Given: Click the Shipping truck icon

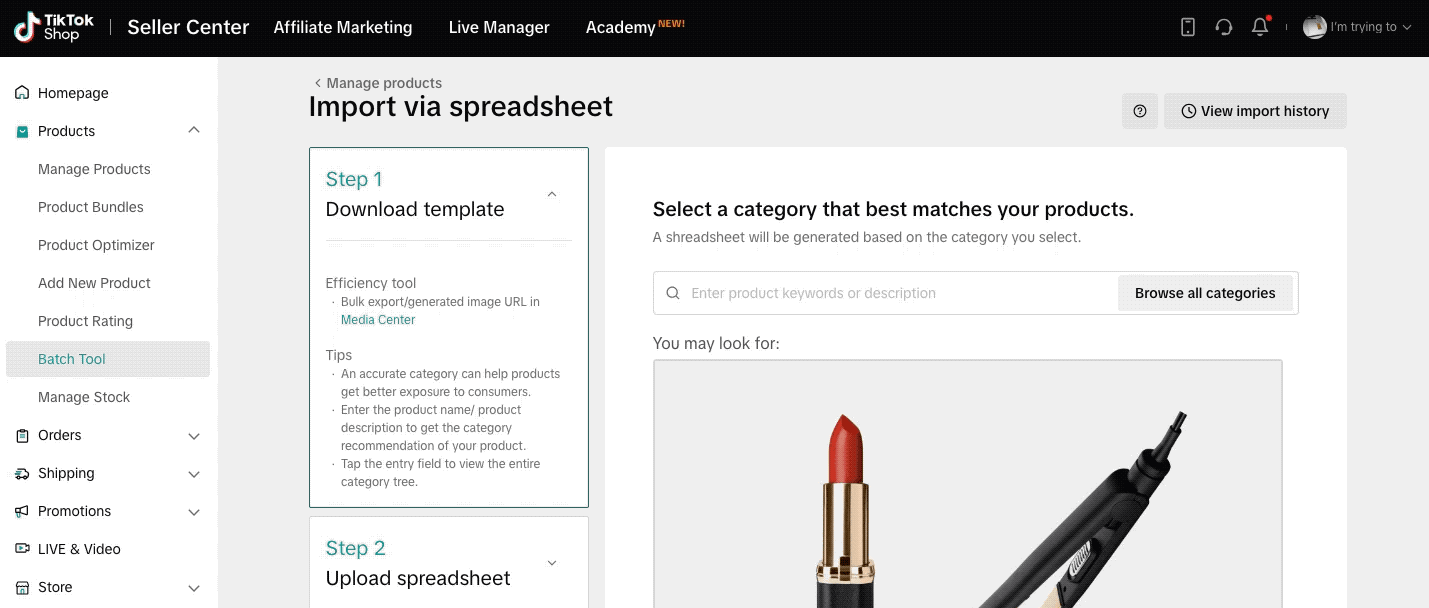Looking at the screenshot, I should tap(22, 473).
